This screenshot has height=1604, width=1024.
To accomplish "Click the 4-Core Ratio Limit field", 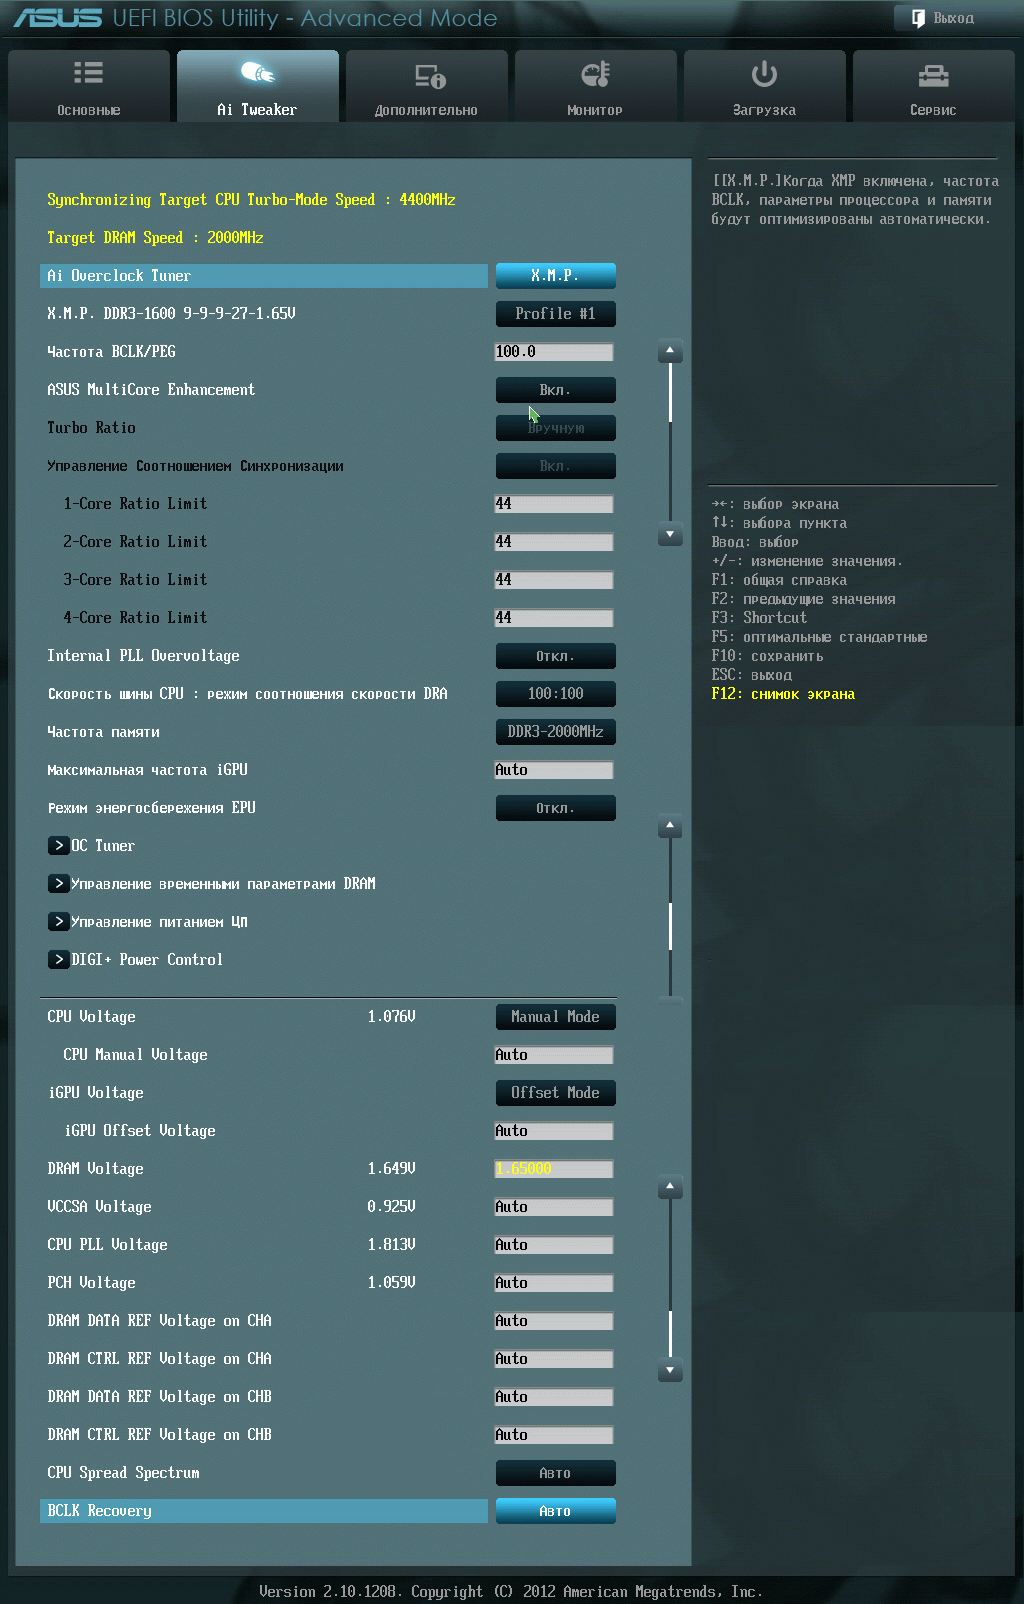I will (554, 618).
